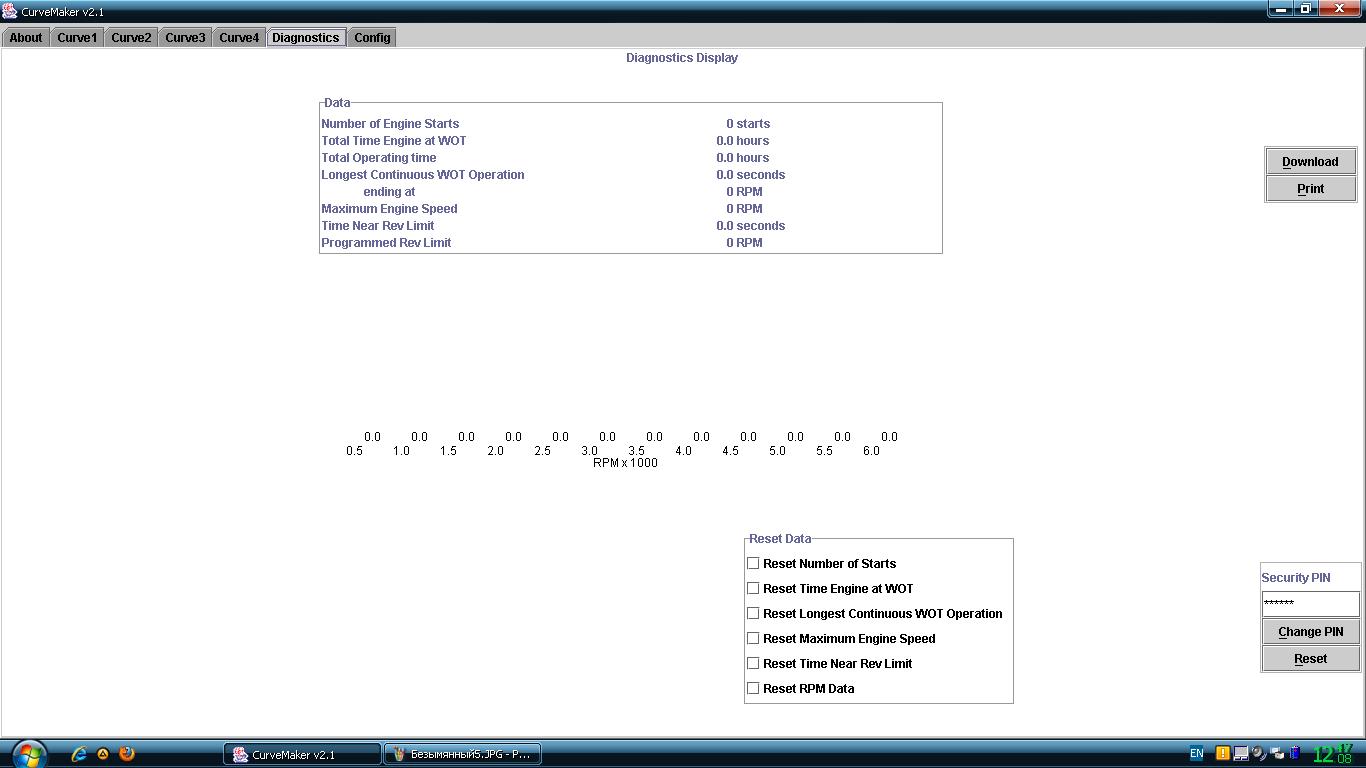Click the 'RPM x 1000' axis label

point(625,463)
